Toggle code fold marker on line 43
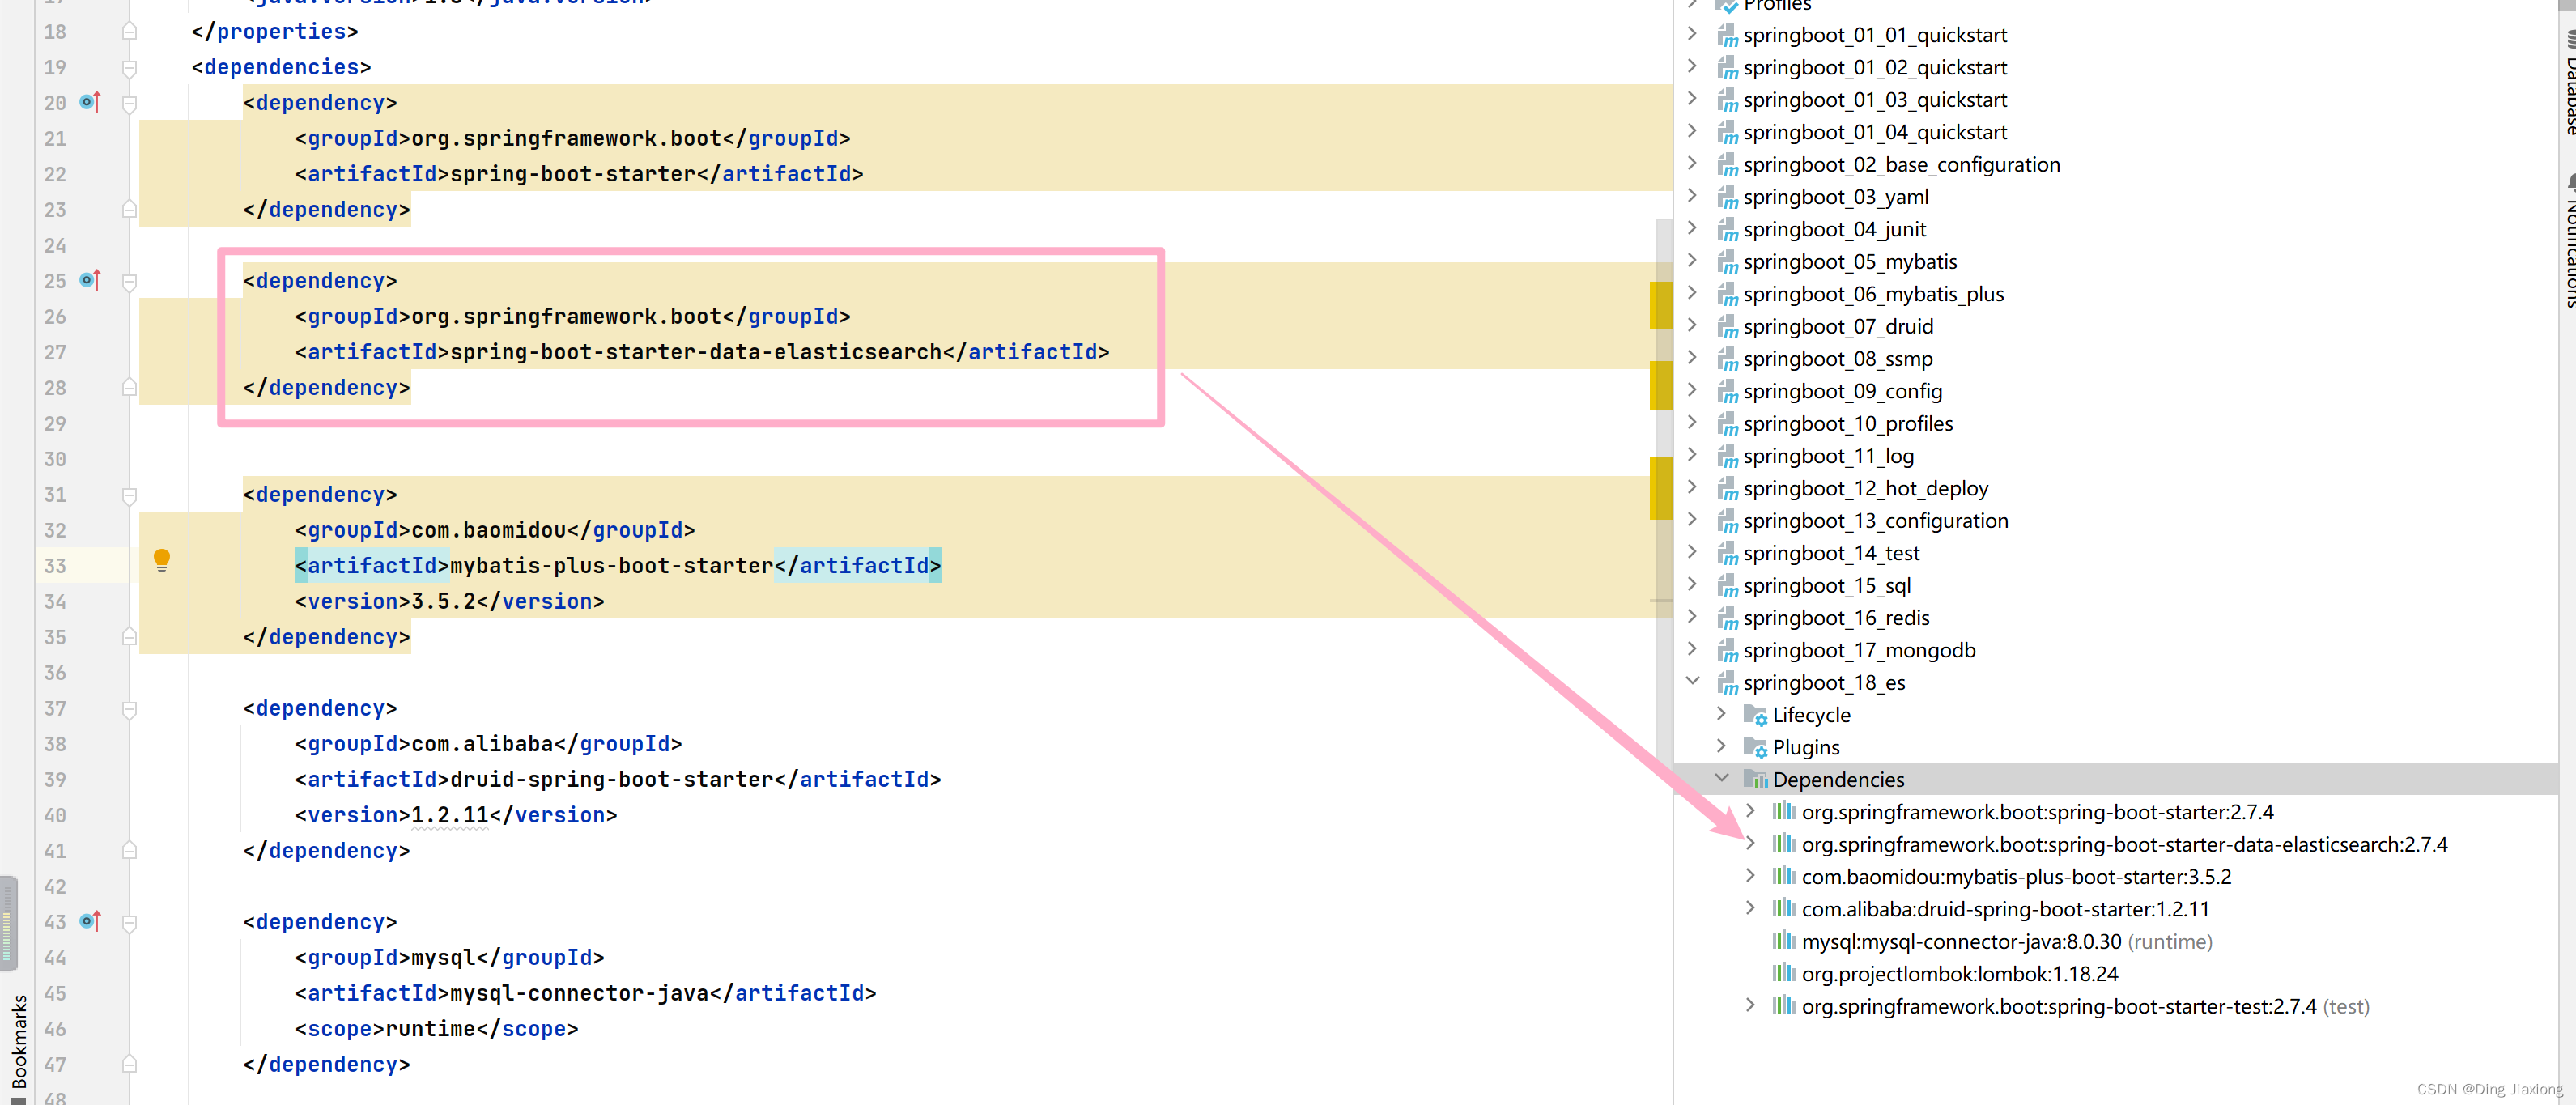Screen dimensions: 2576x1105 pyautogui.click(x=129, y=922)
